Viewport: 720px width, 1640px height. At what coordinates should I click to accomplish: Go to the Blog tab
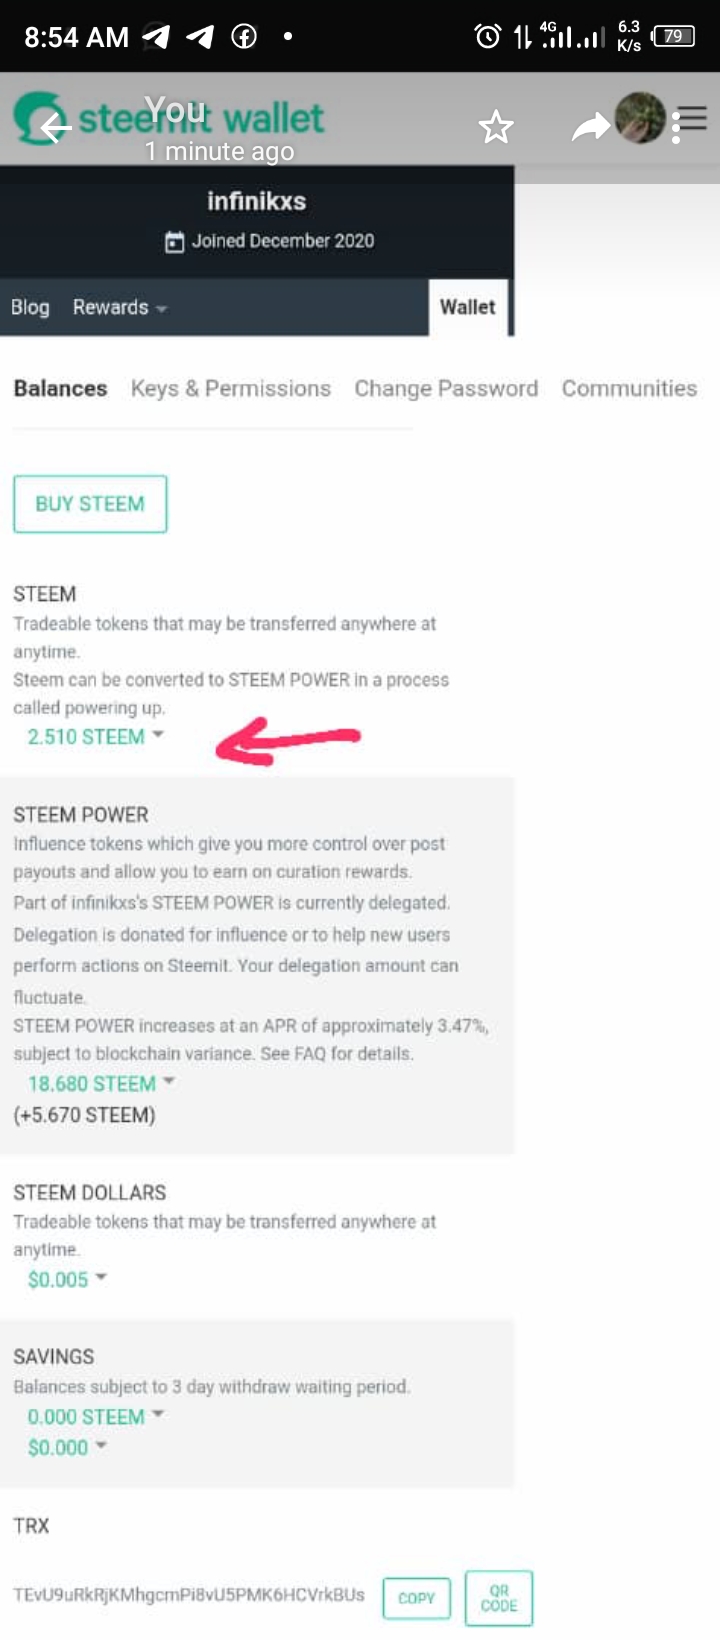(30, 307)
